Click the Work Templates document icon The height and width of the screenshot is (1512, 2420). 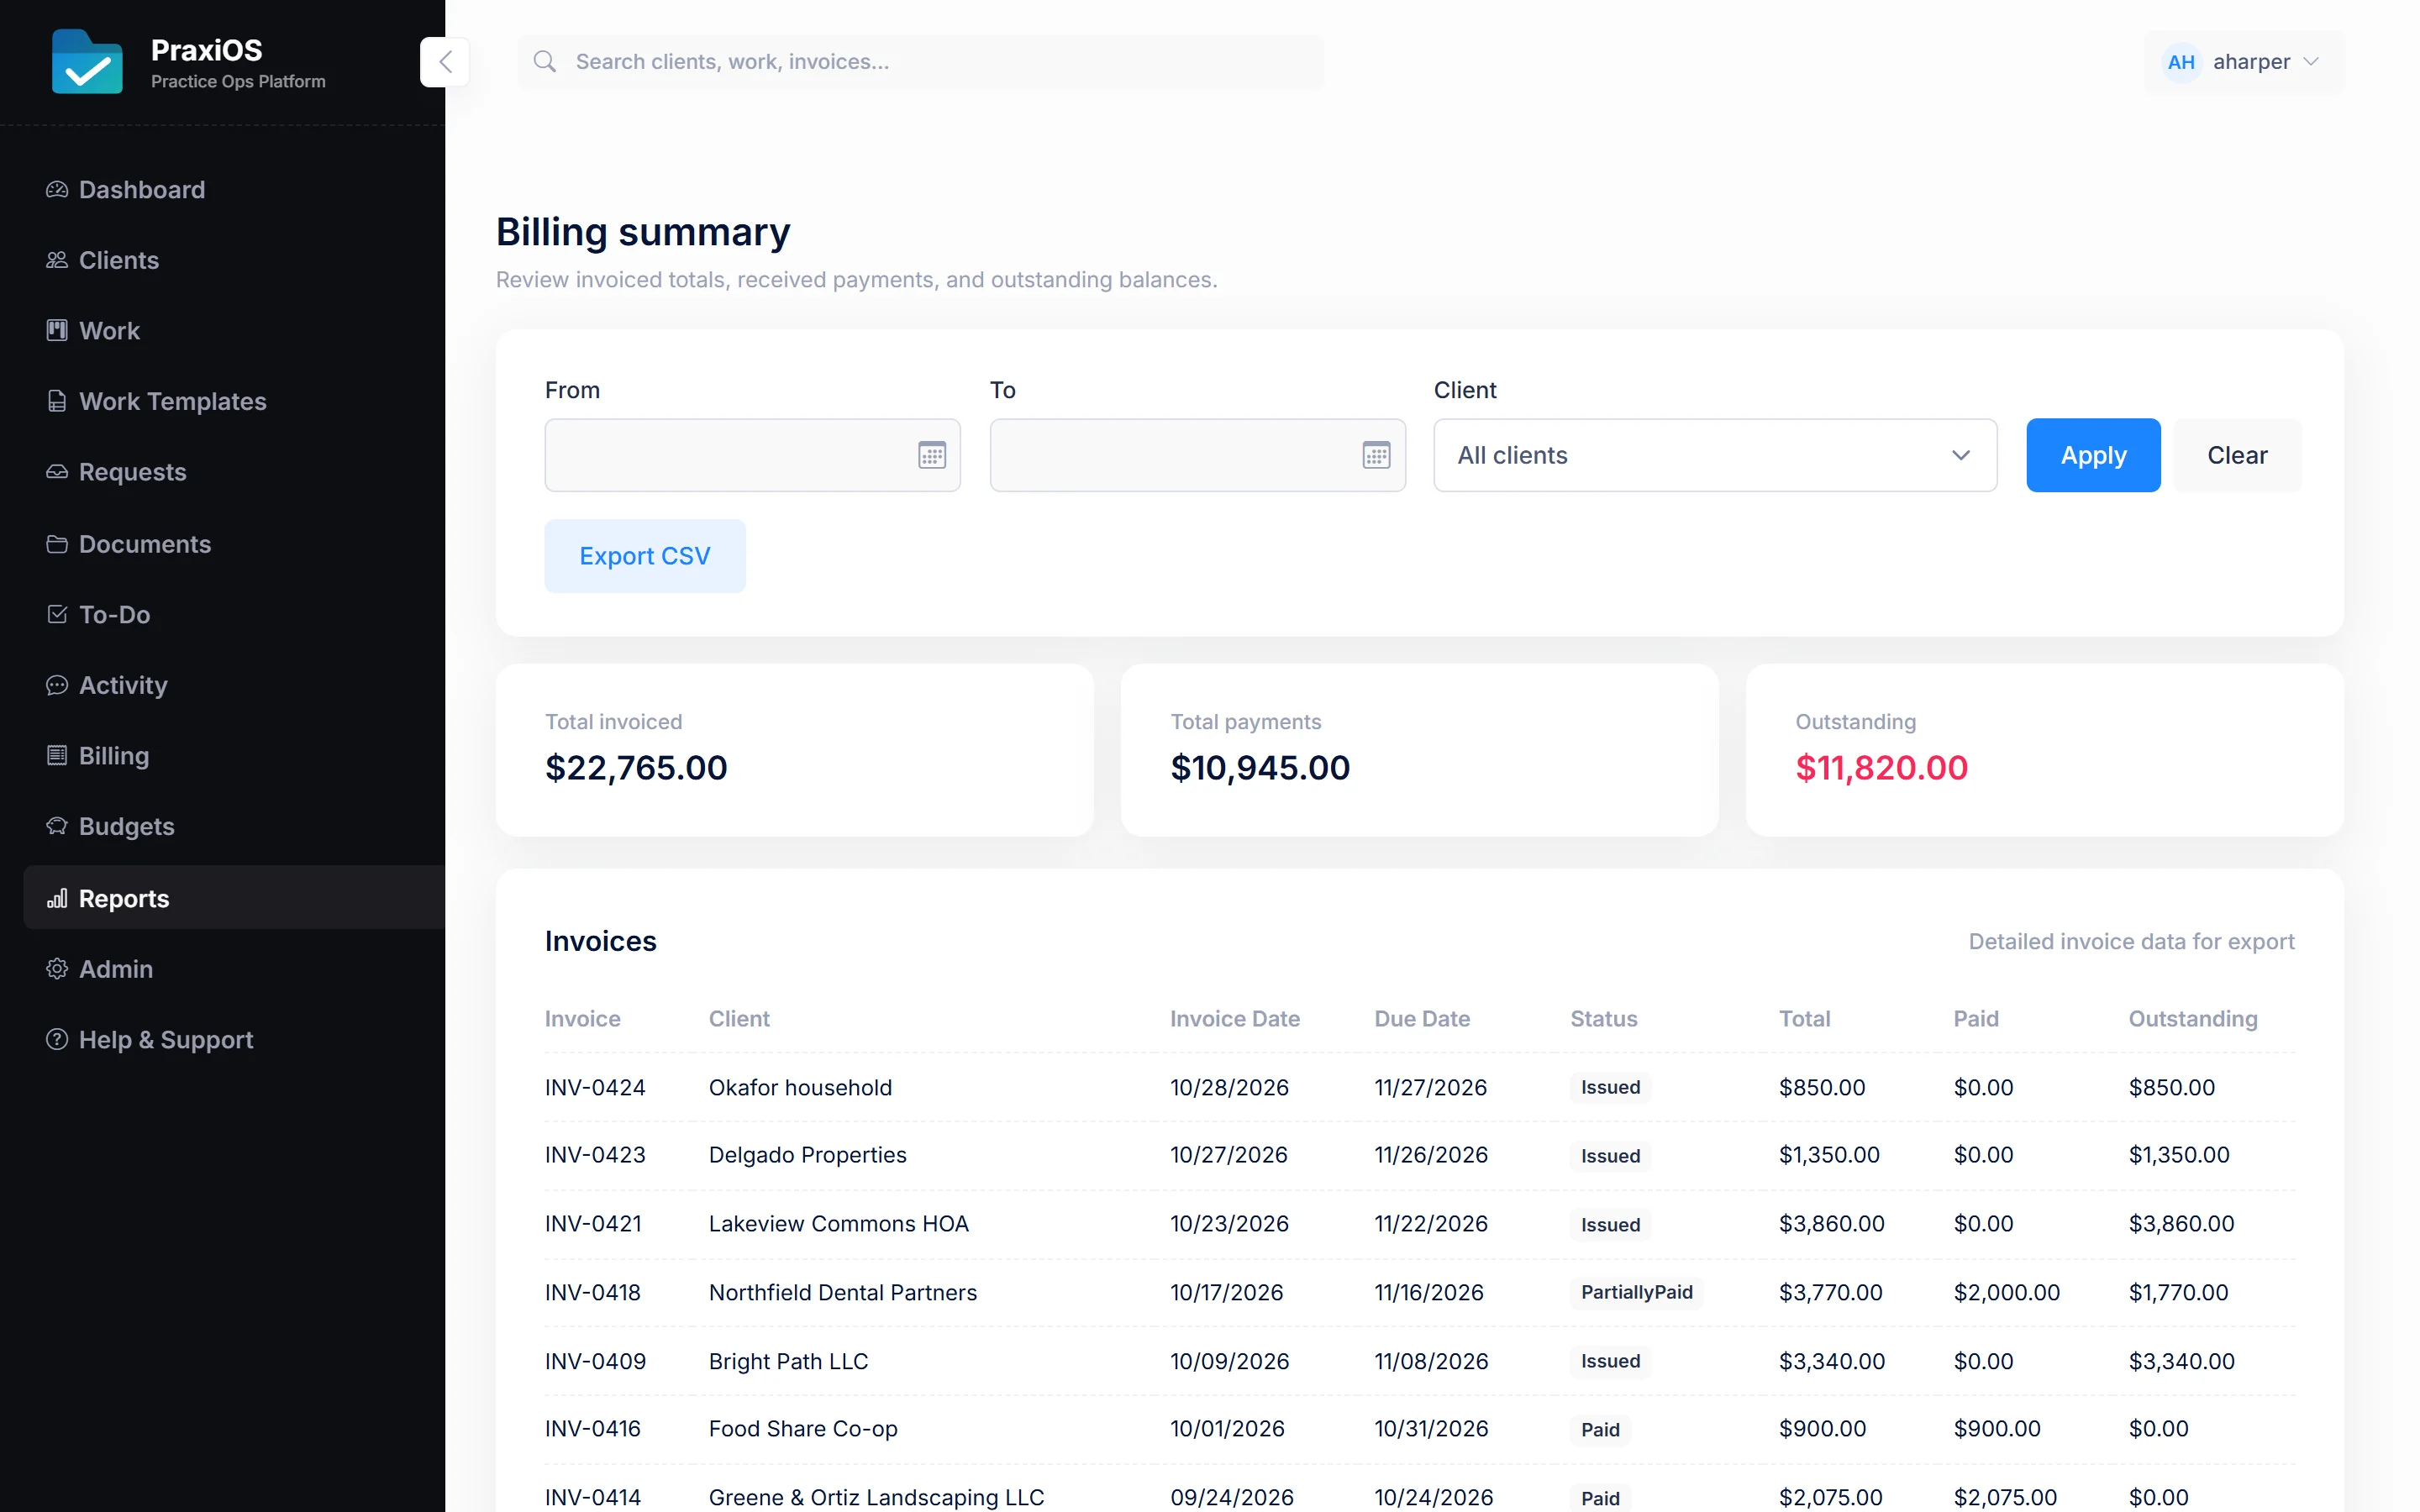point(57,401)
